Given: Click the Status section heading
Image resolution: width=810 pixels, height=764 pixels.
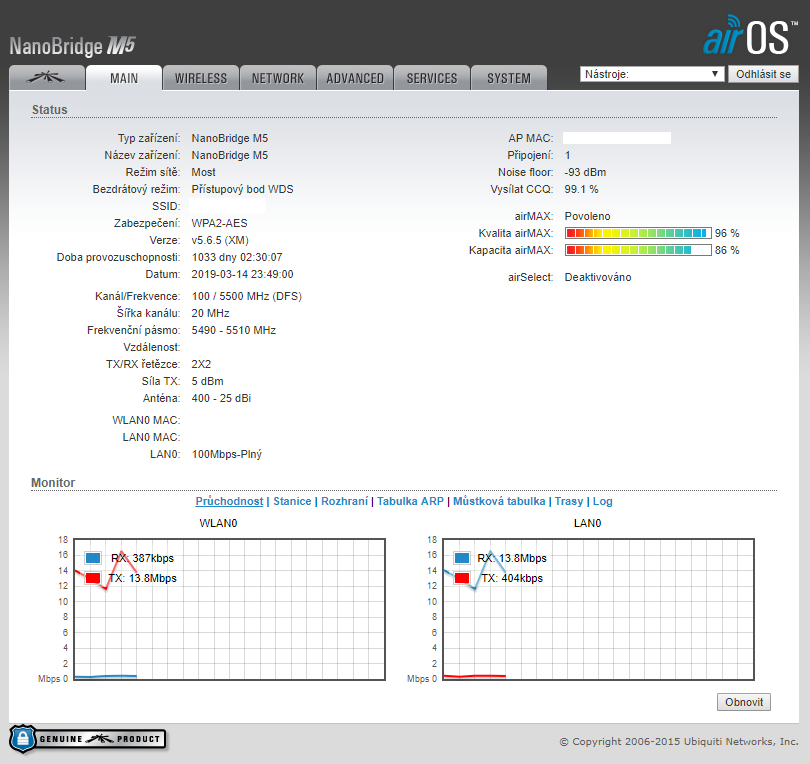Looking at the screenshot, I should pos(50,110).
